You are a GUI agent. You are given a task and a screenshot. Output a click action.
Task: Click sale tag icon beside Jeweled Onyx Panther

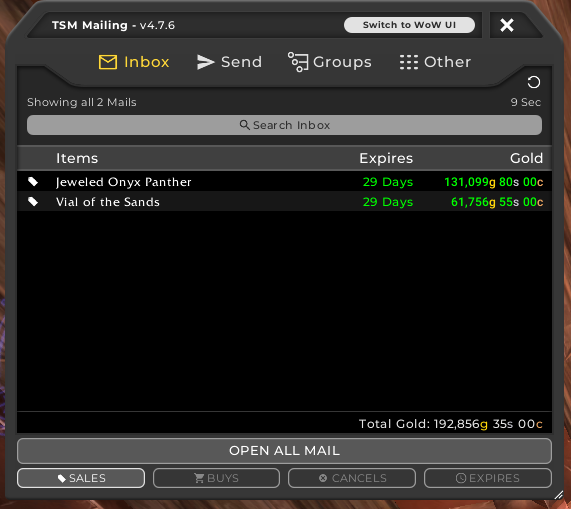click(x=33, y=182)
